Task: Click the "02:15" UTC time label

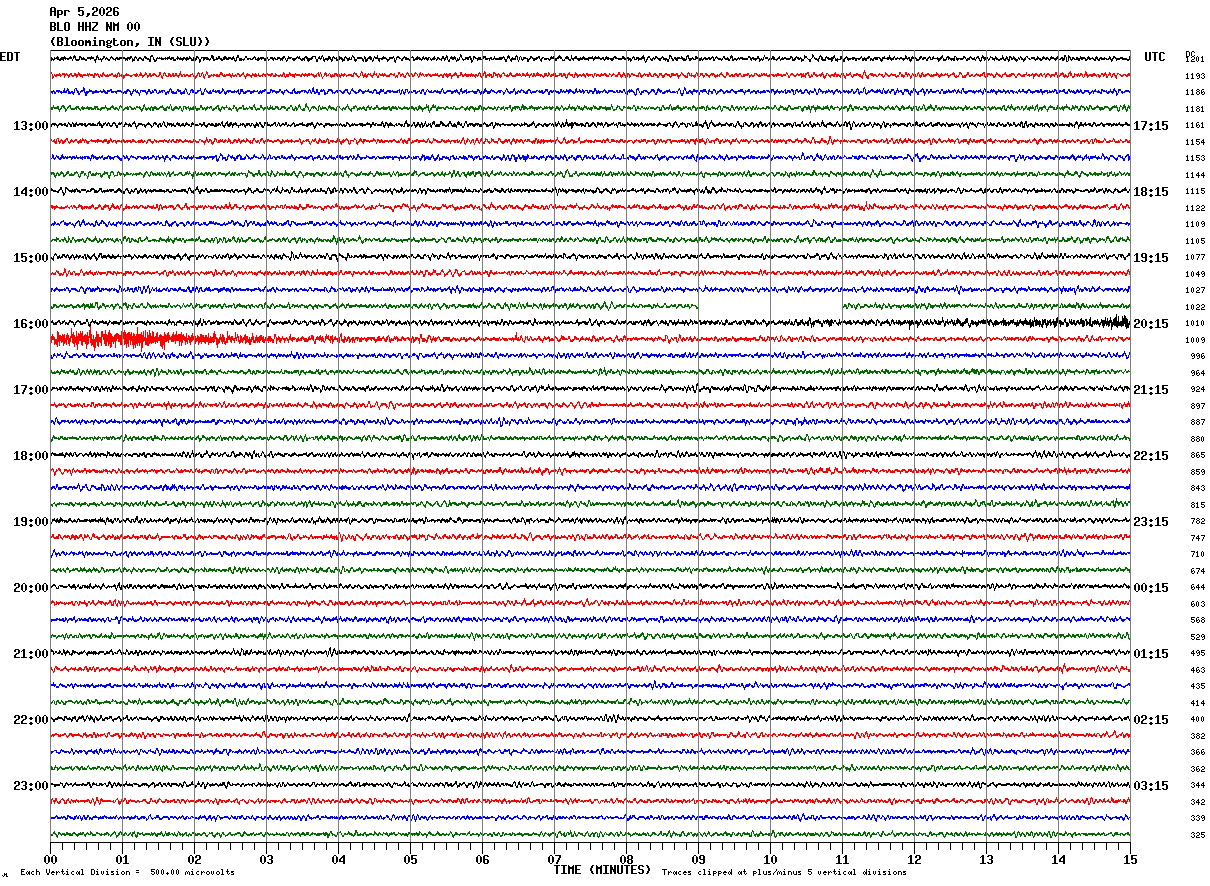Action: tap(1151, 720)
